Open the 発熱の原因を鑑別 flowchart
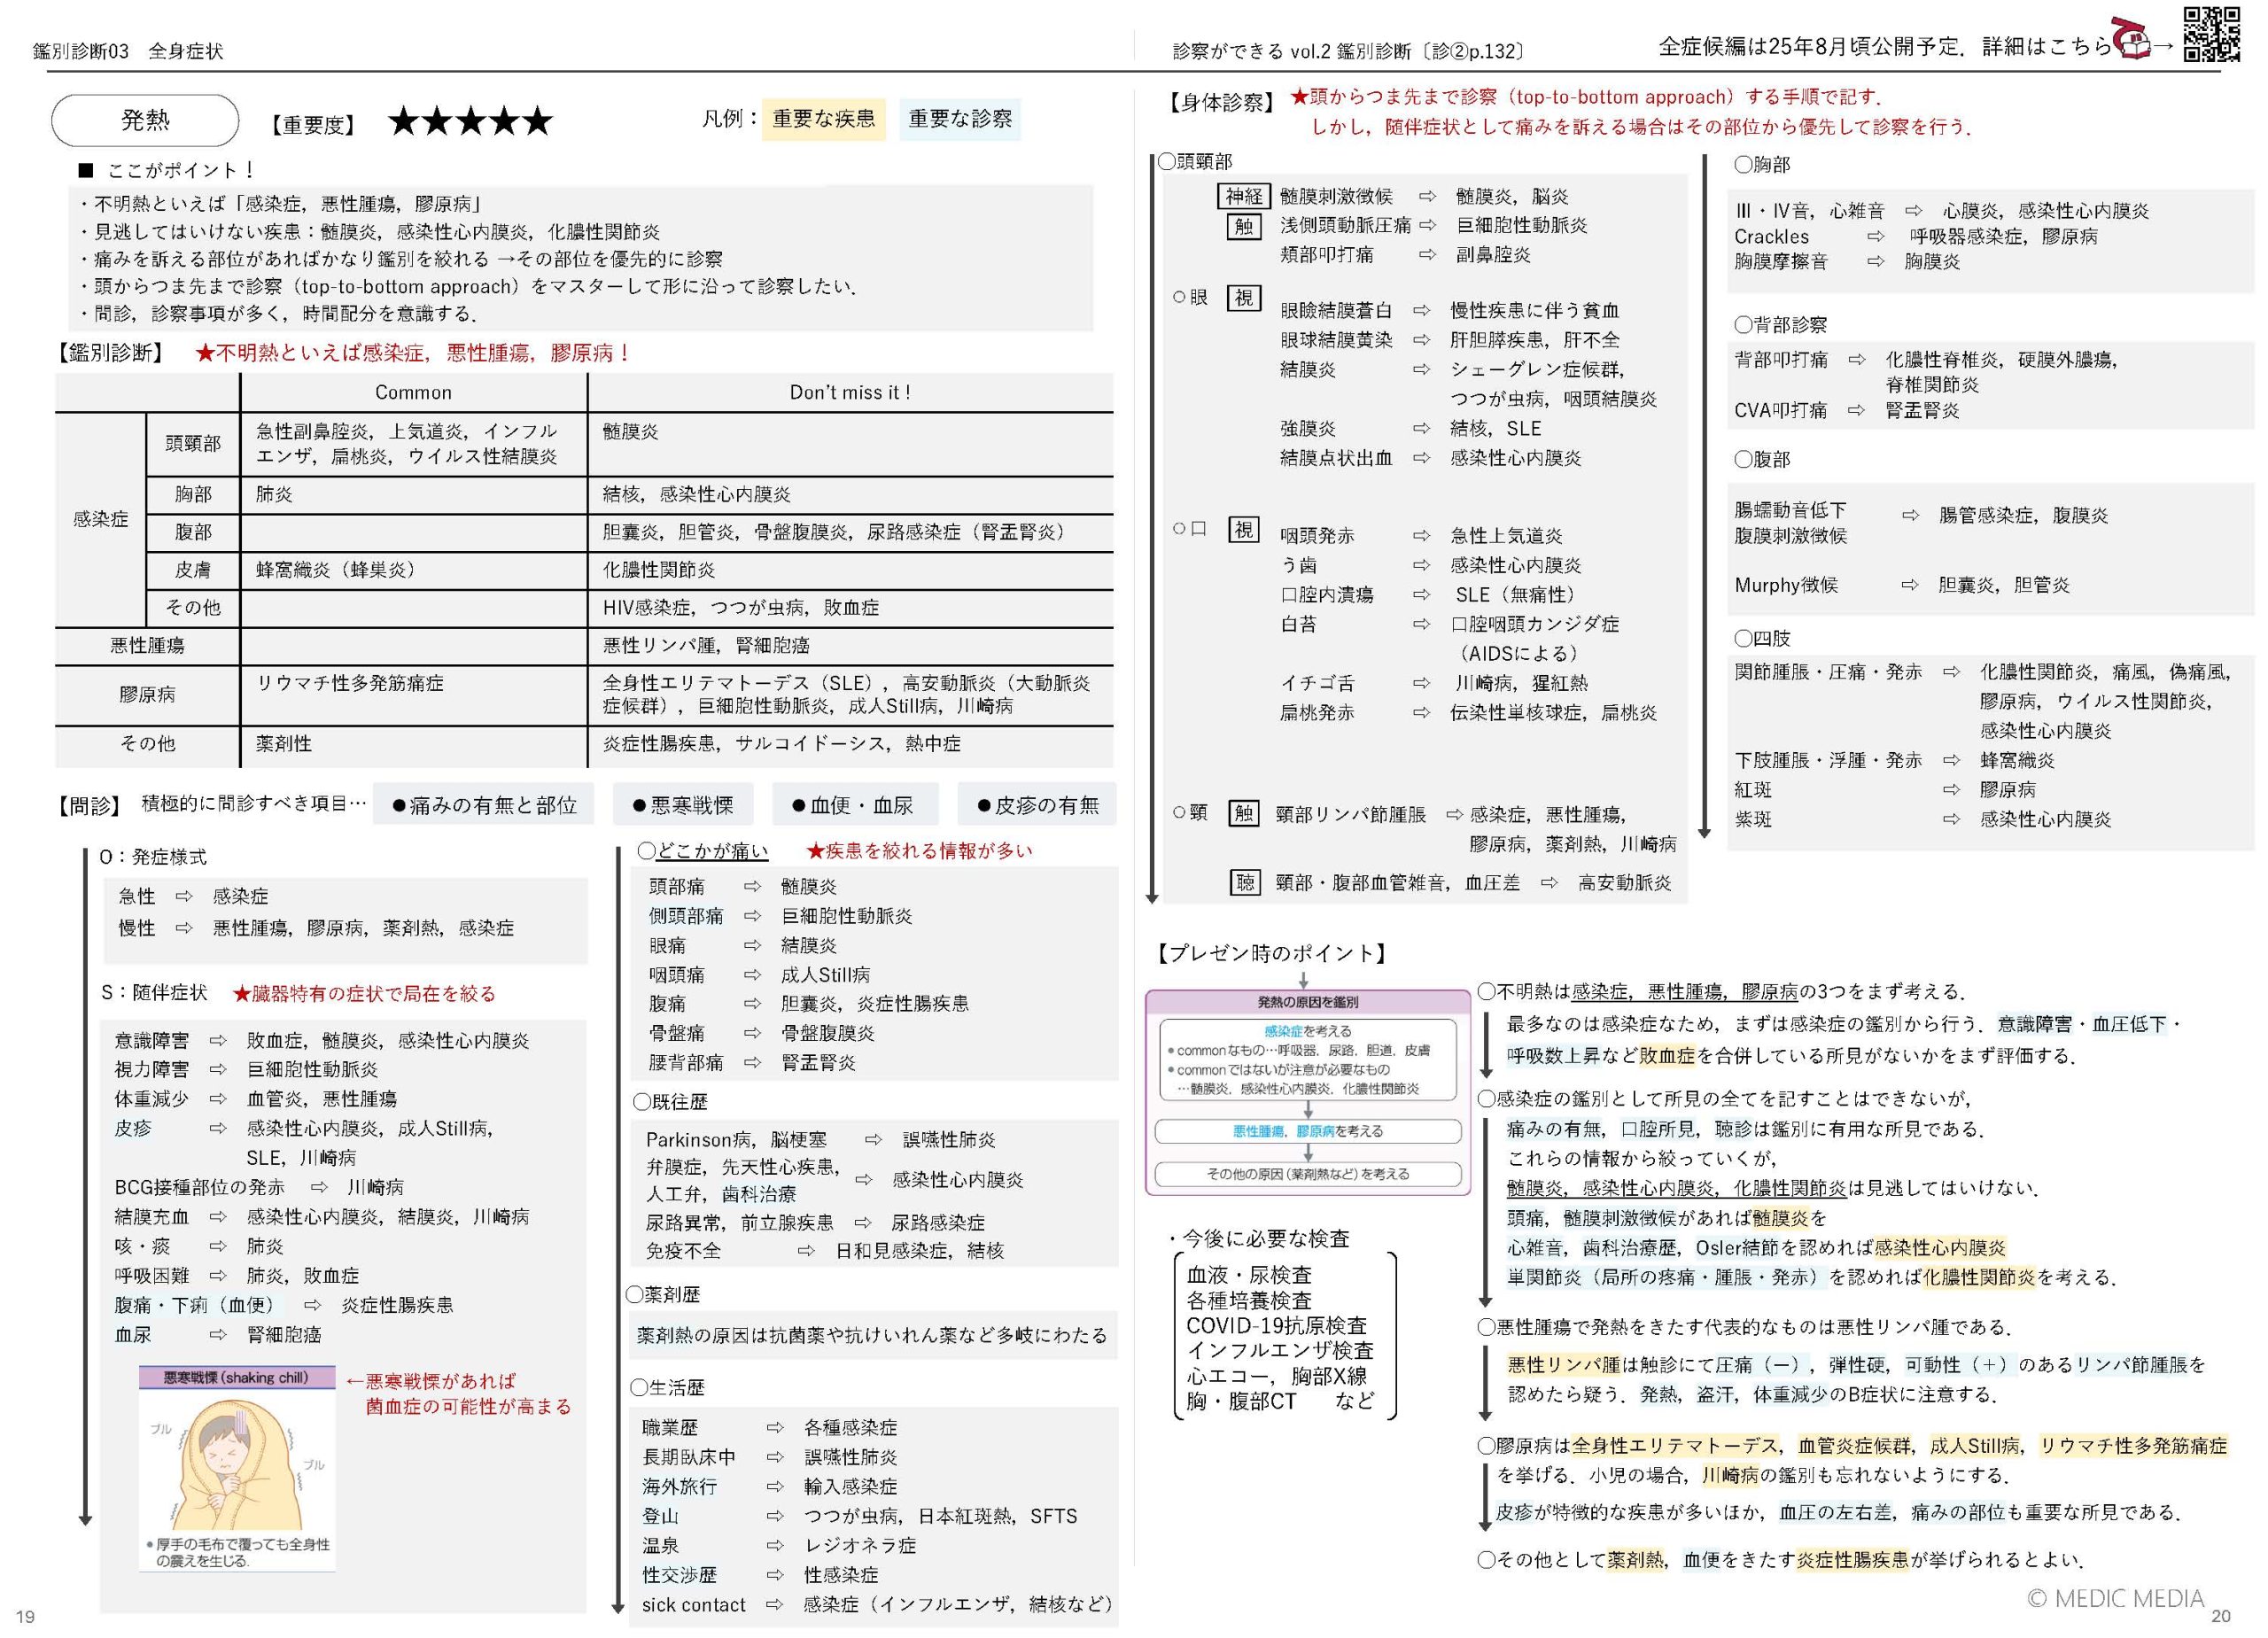The image size is (2268, 1638). pos(1307,1092)
